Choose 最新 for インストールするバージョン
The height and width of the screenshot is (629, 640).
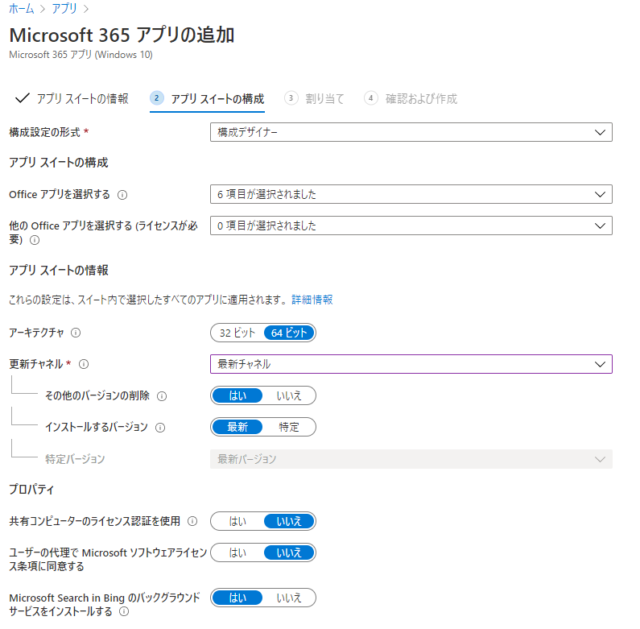pyautogui.click(x=238, y=427)
